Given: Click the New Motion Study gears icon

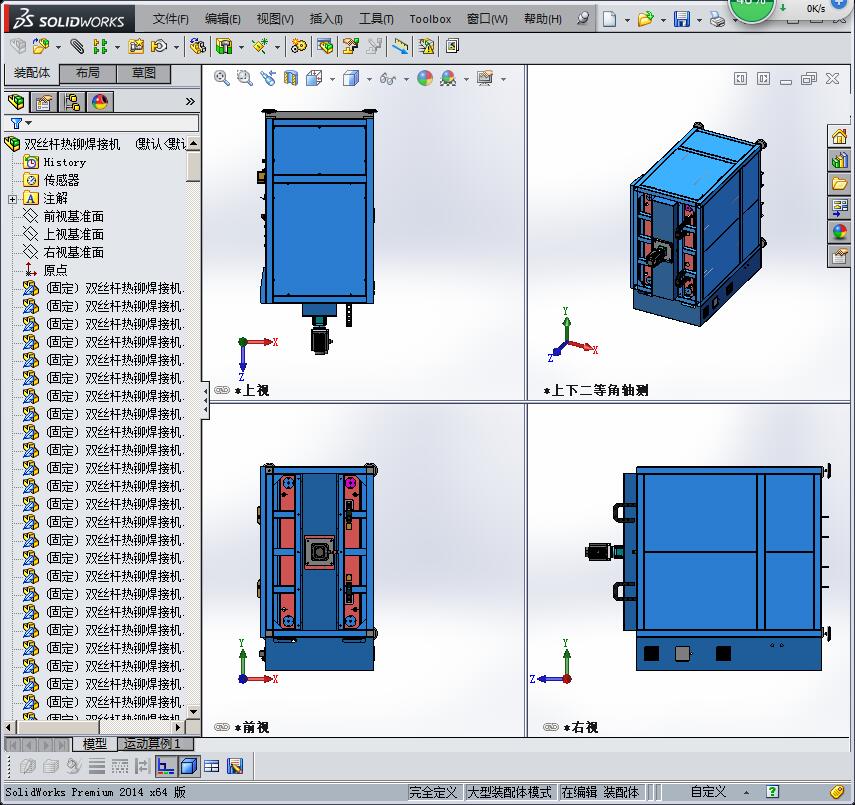Looking at the screenshot, I should coord(298,47).
